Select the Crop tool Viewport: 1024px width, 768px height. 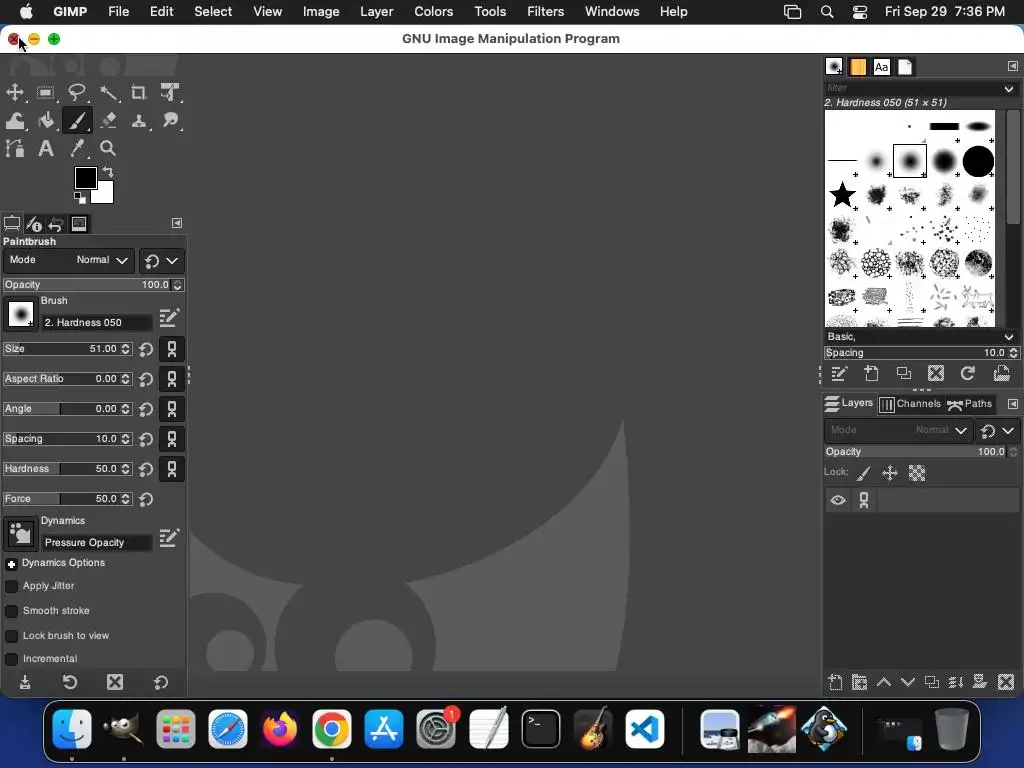(138, 92)
